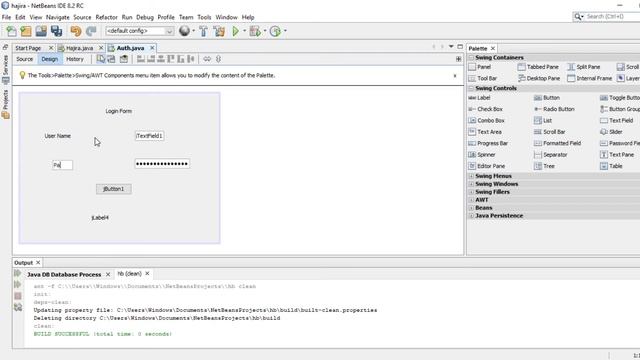Open the default config dropdown

click(140, 31)
